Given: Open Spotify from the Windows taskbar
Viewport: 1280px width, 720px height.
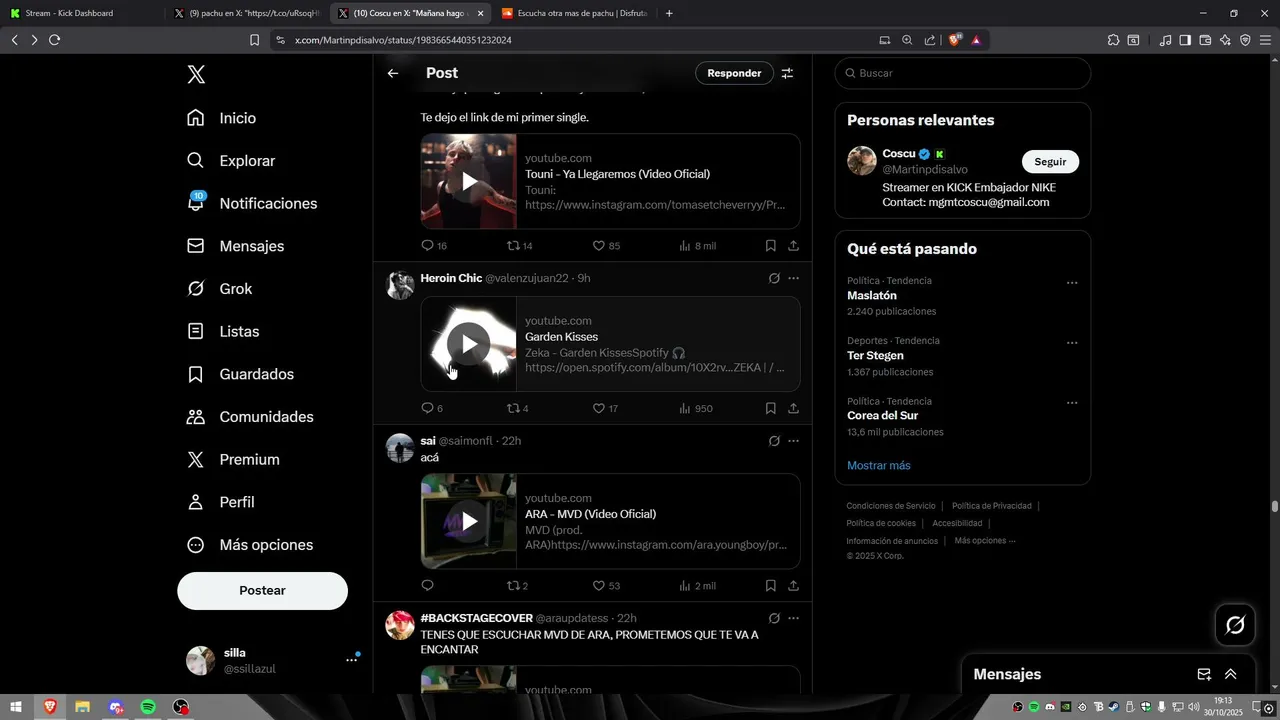Looking at the screenshot, I should tap(148, 707).
